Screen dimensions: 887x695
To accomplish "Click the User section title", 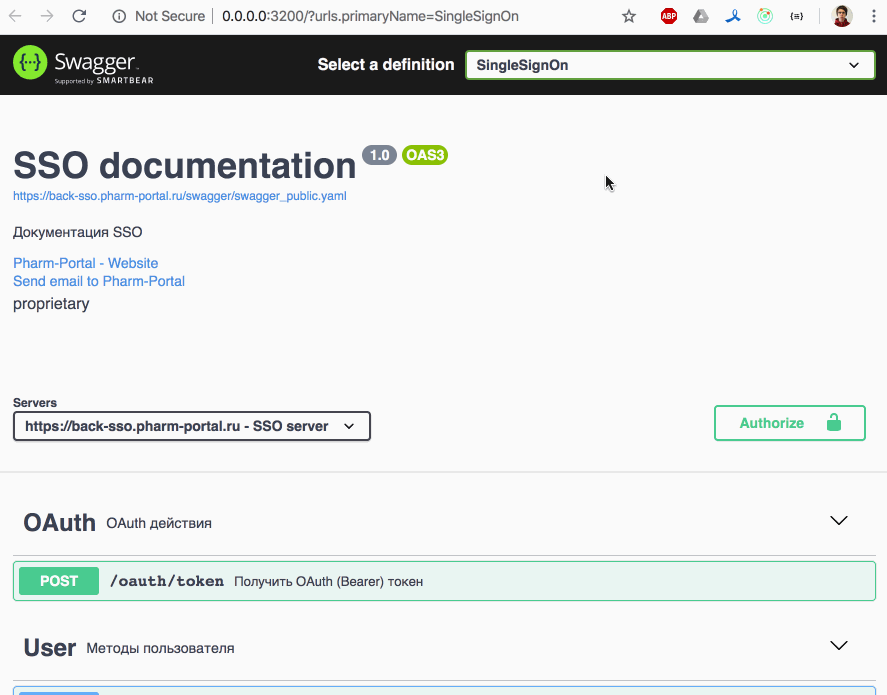I will click(50, 647).
